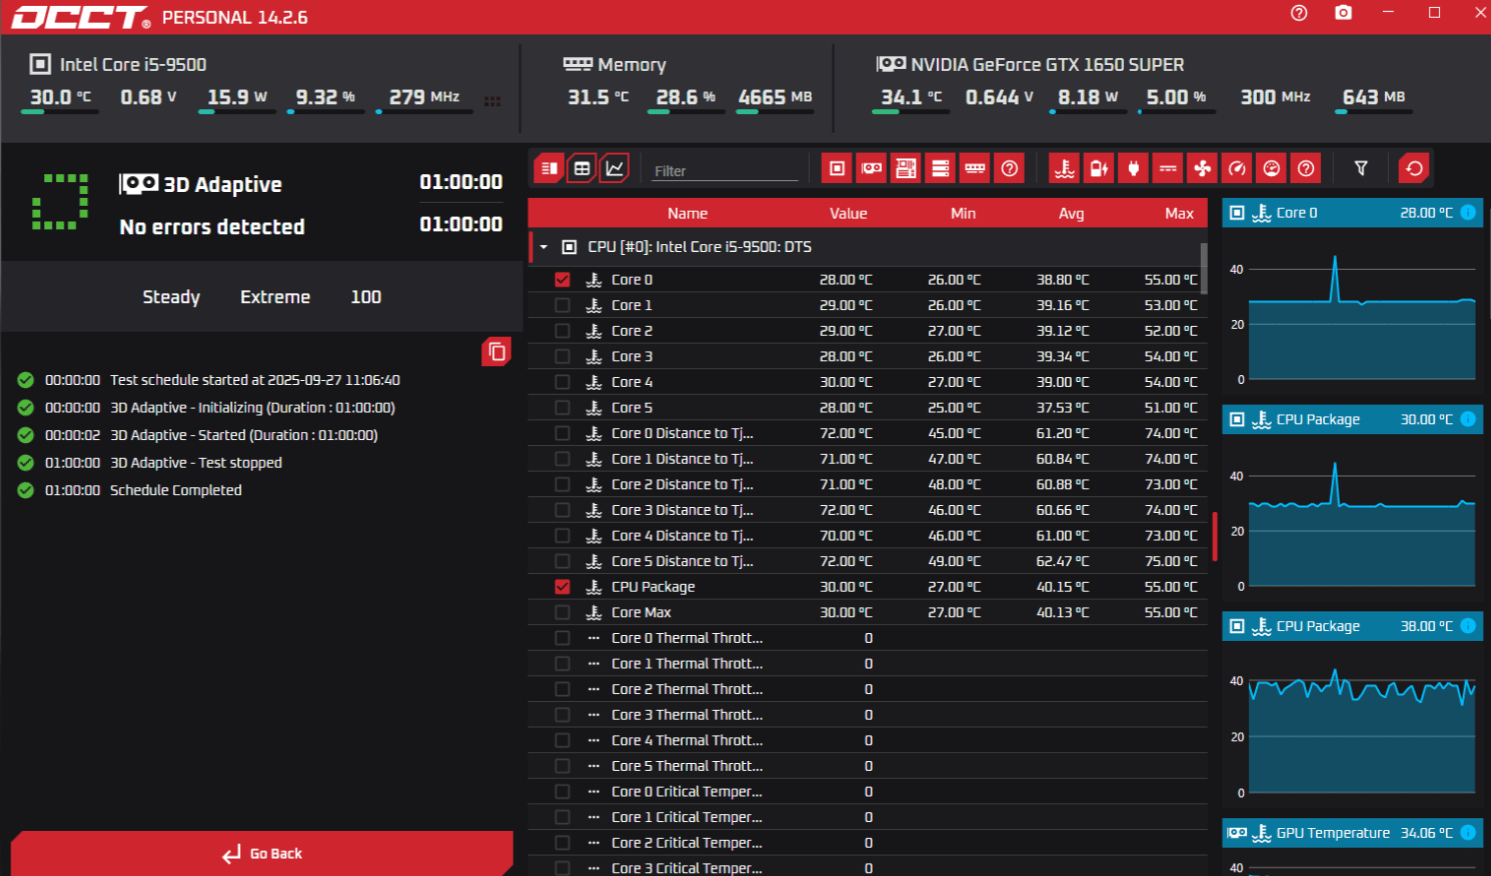Click the Intel Core i5-9500 summary title
Viewport: 1491px width, 876px height.
(x=133, y=65)
